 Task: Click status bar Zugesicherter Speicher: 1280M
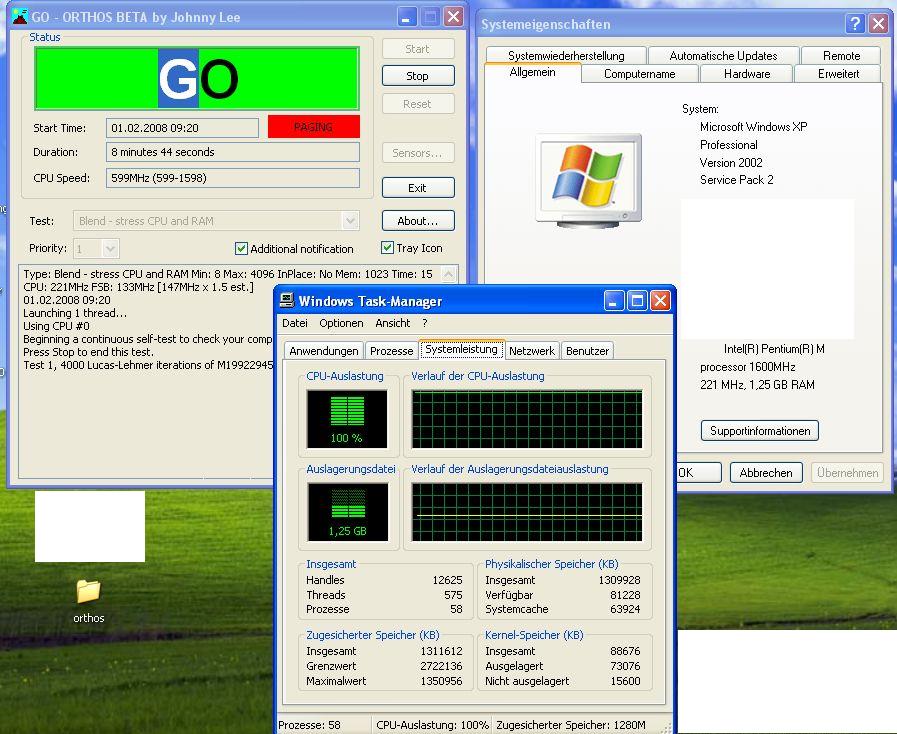(x=571, y=725)
